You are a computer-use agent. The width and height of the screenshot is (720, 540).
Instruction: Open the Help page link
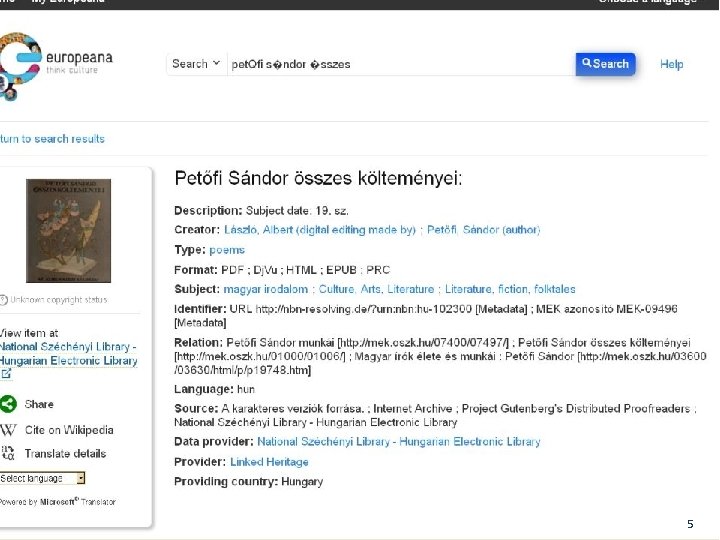click(x=671, y=64)
